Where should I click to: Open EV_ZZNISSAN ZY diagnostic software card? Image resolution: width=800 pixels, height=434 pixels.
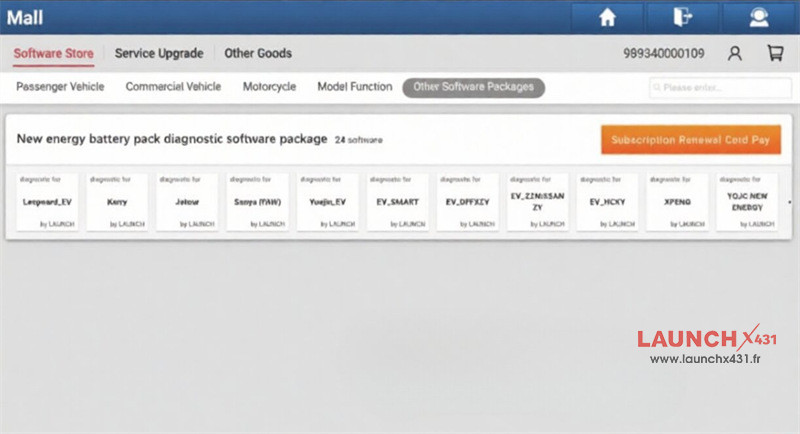click(538, 202)
